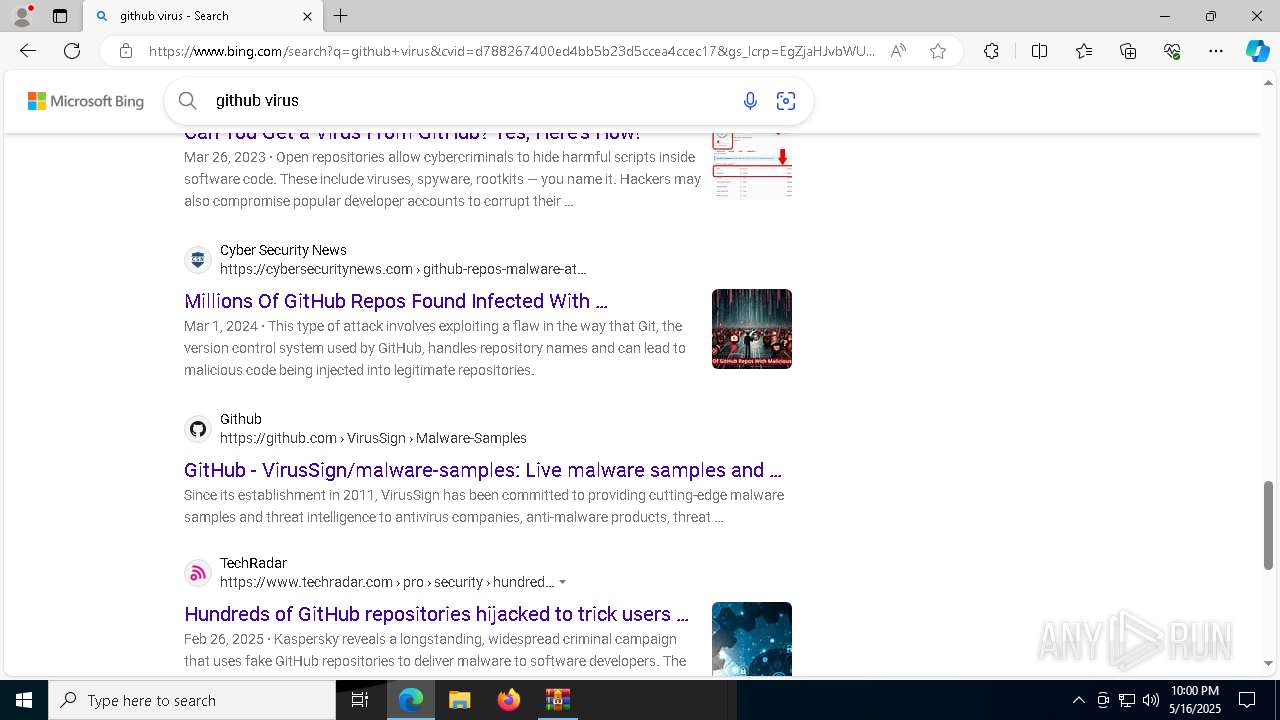
Task: Open the Tab actions menu icon
Action: point(60,16)
